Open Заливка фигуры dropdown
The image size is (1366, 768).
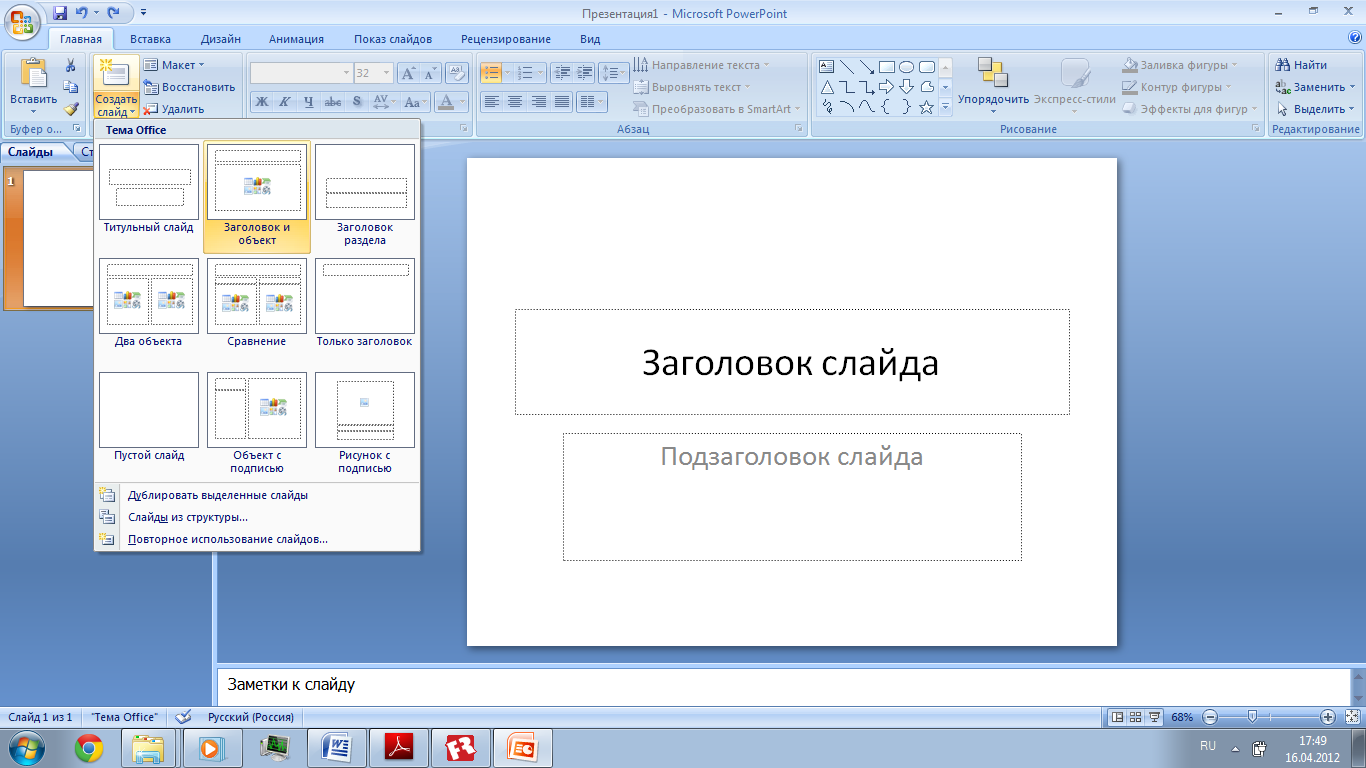pyautogui.click(x=1180, y=65)
